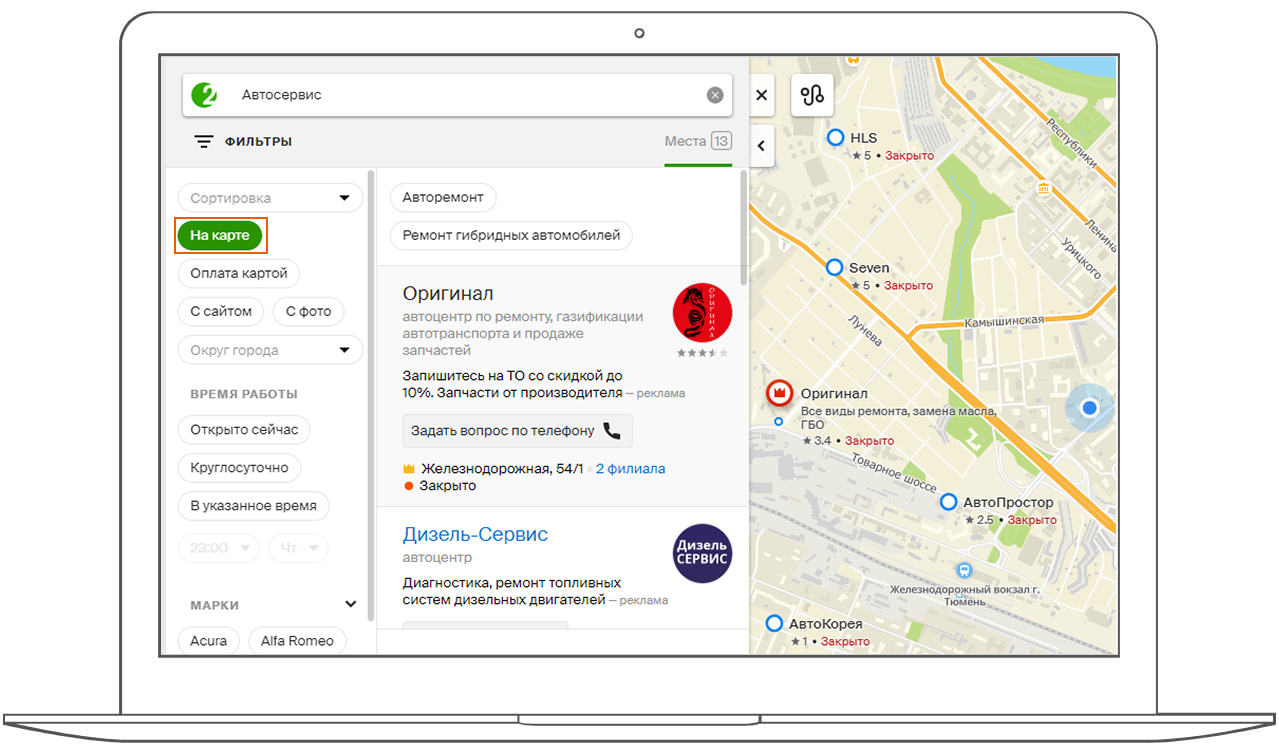Open the Сортировка dropdown
This screenshot has width=1279, height=750.
270,198
